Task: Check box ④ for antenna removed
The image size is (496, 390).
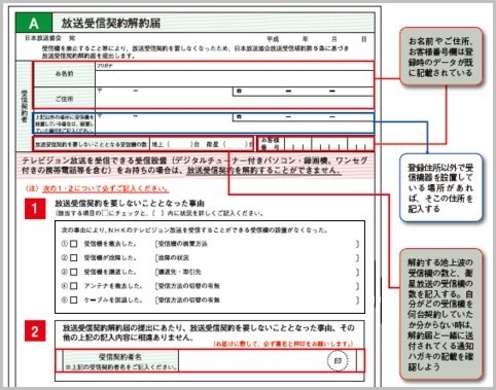Action: (74, 286)
